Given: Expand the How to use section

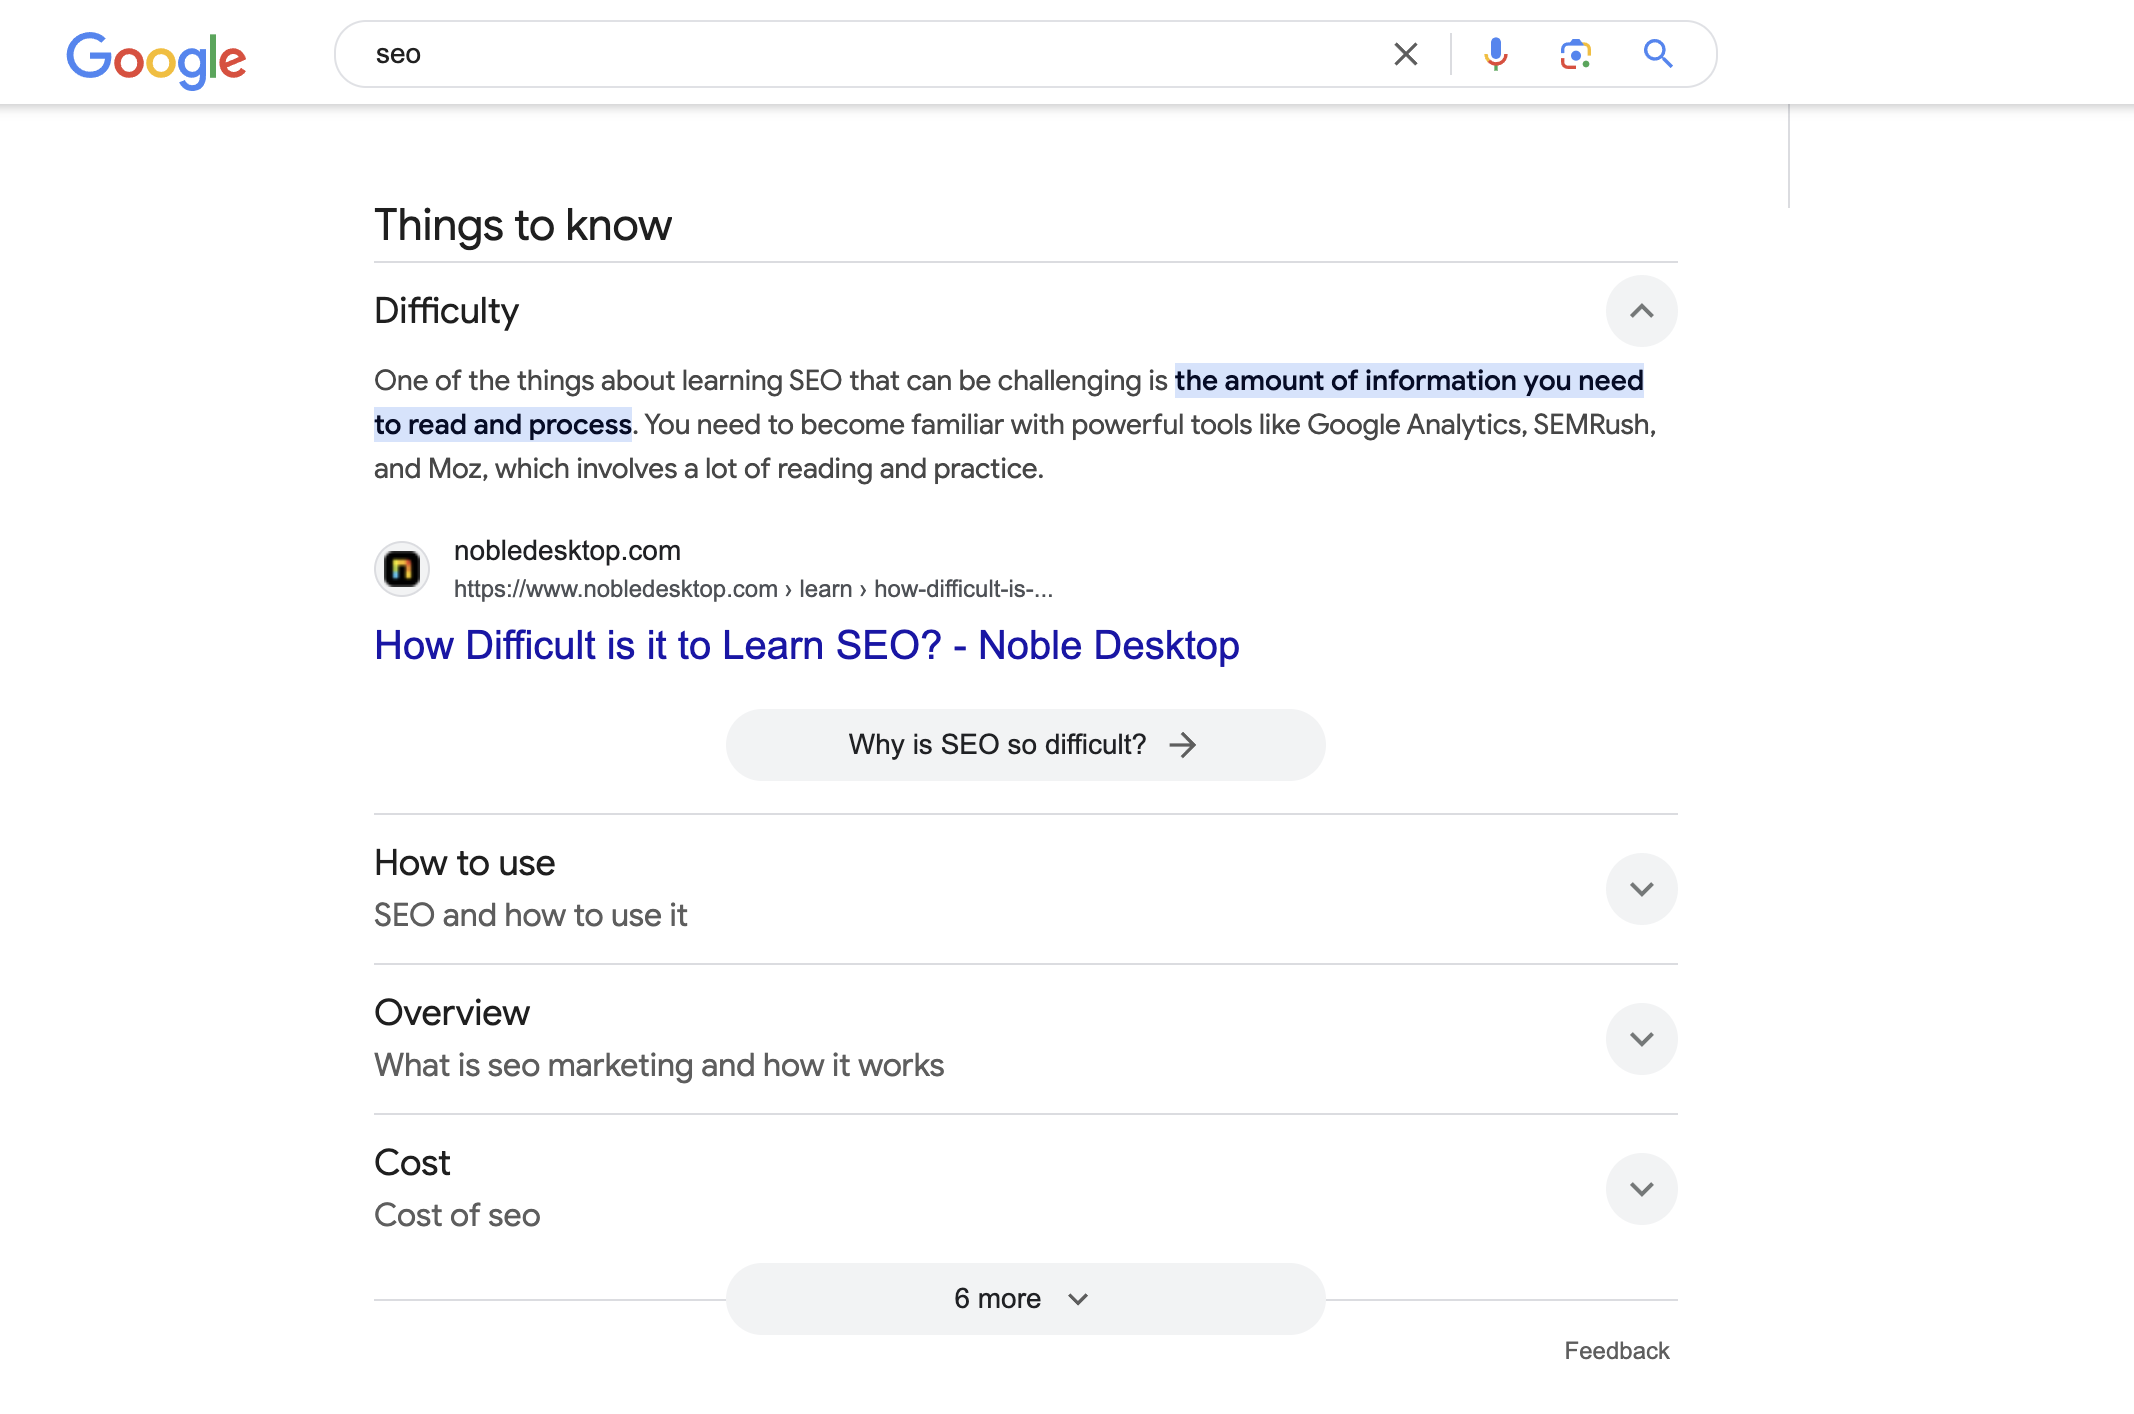Looking at the screenshot, I should coord(1641,889).
